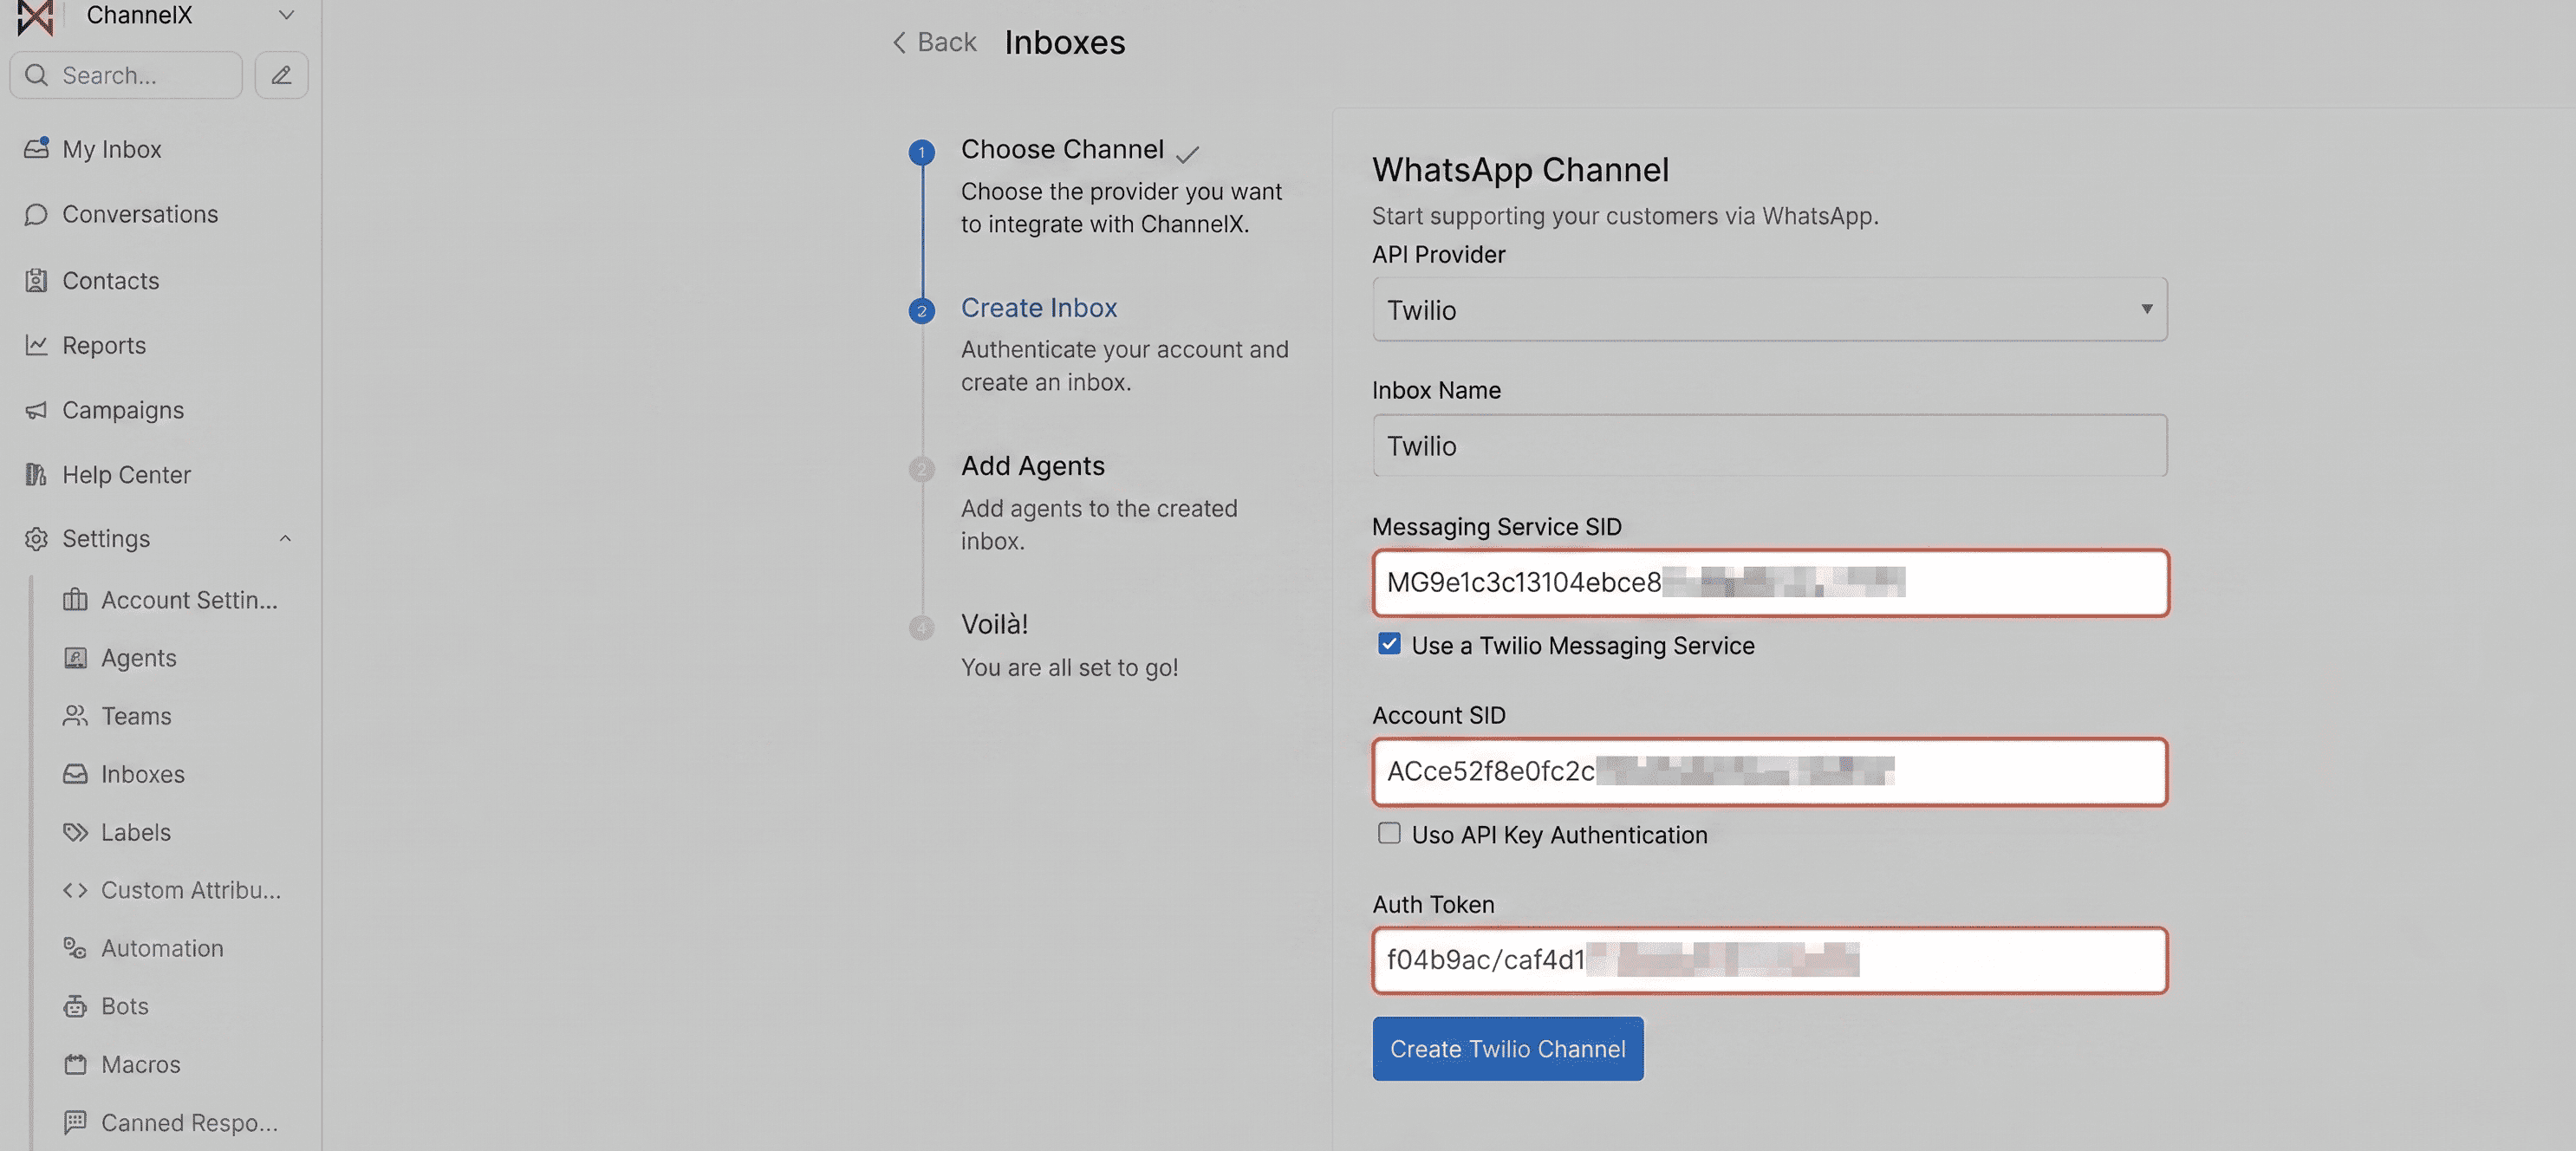Image resolution: width=2576 pixels, height=1151 pixels.
Task: Click the Labels tag icon
Action: (x=75, y=831)
